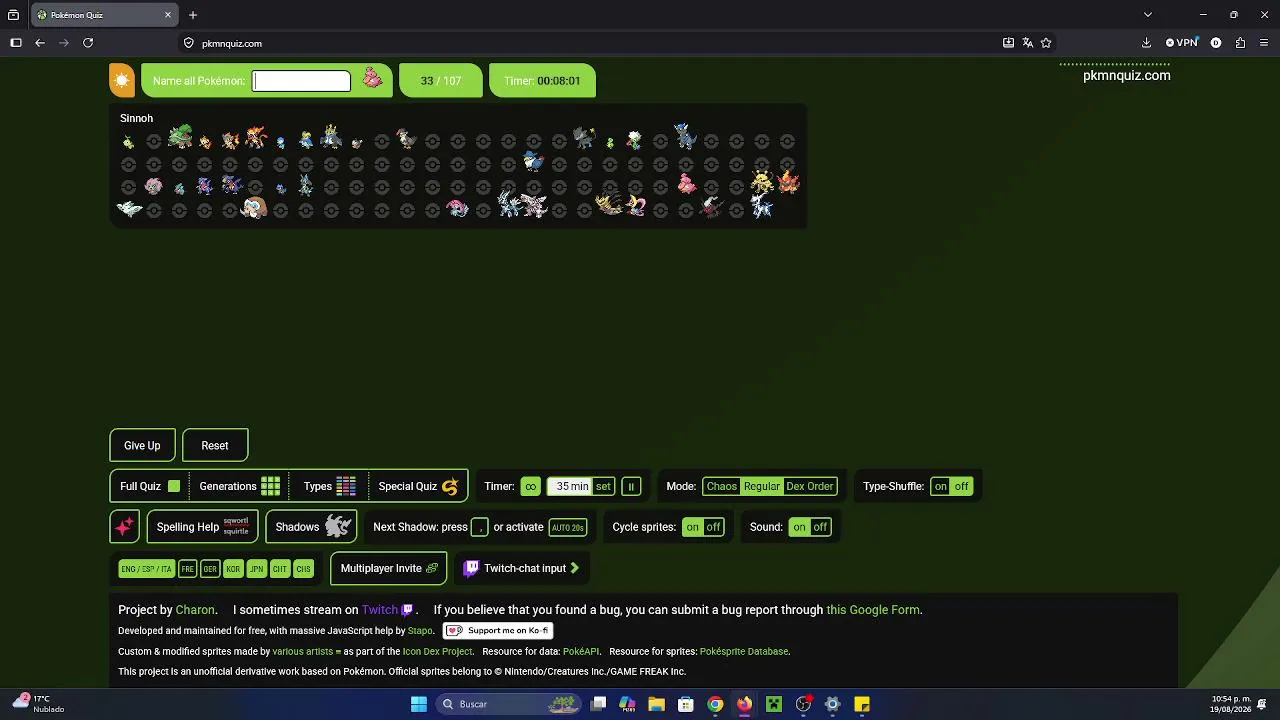This screenshot has width=1280, height=720.
Task: Open the Icon Dex Project link
Action: [x=437, y=652]
